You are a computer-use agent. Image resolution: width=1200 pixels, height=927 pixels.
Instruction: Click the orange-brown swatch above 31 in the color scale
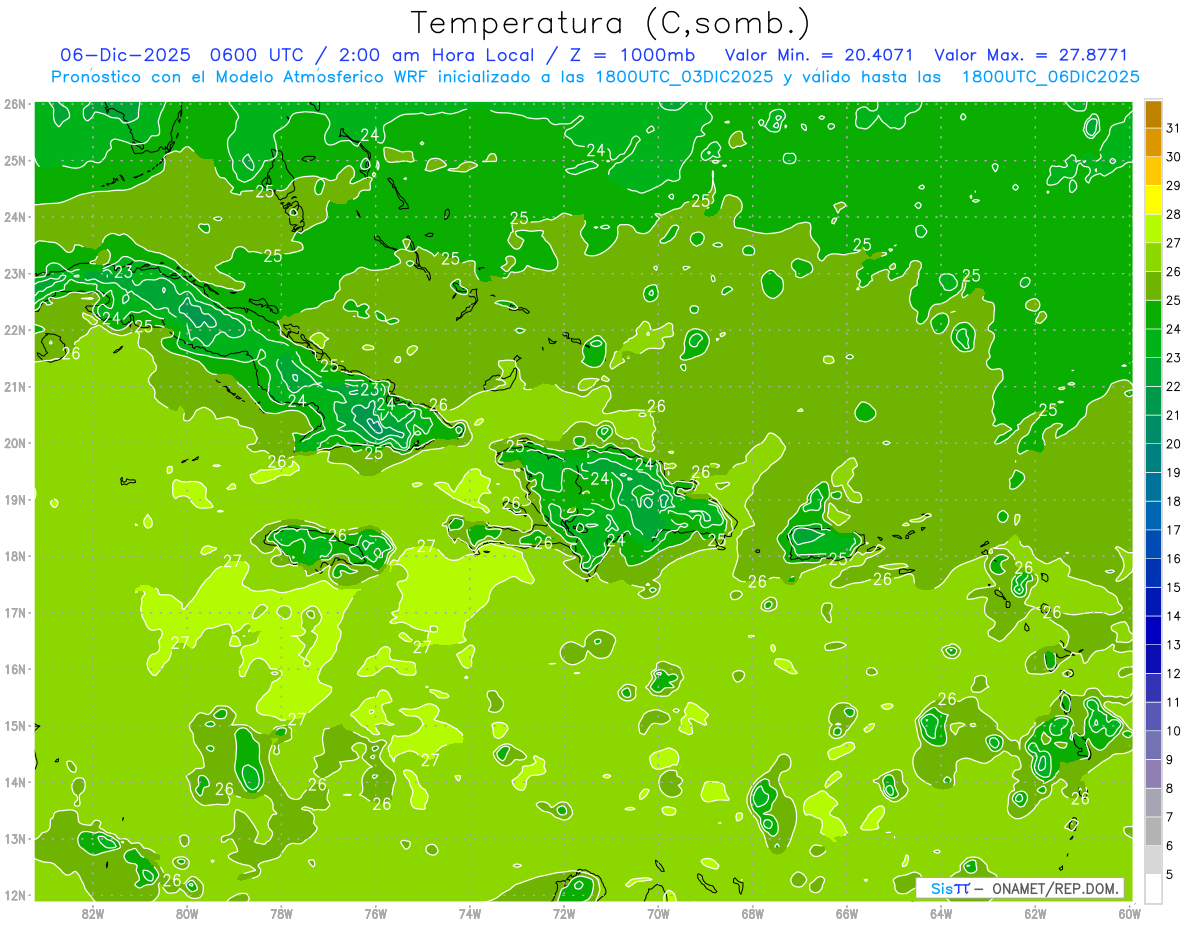(1154, 114)
